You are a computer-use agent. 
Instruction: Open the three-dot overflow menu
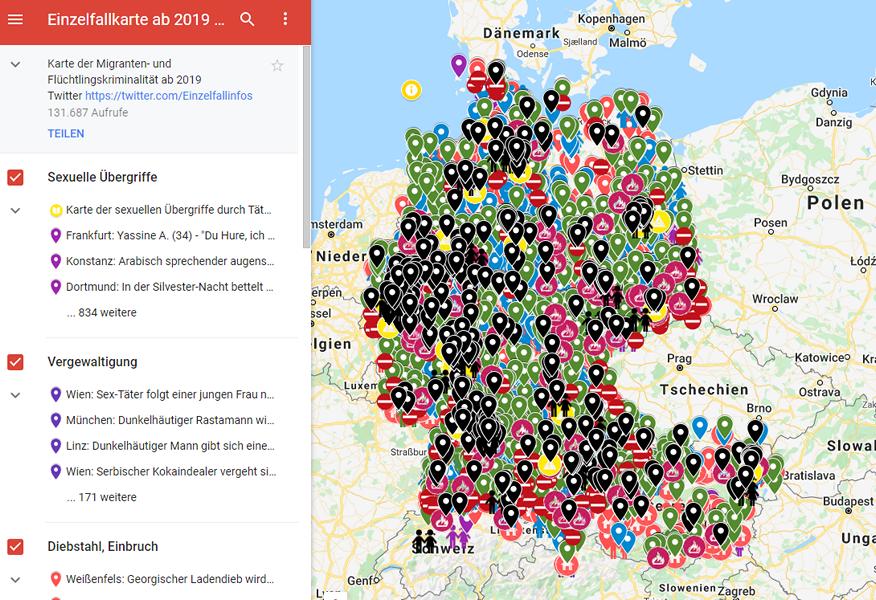pos(285,19)
